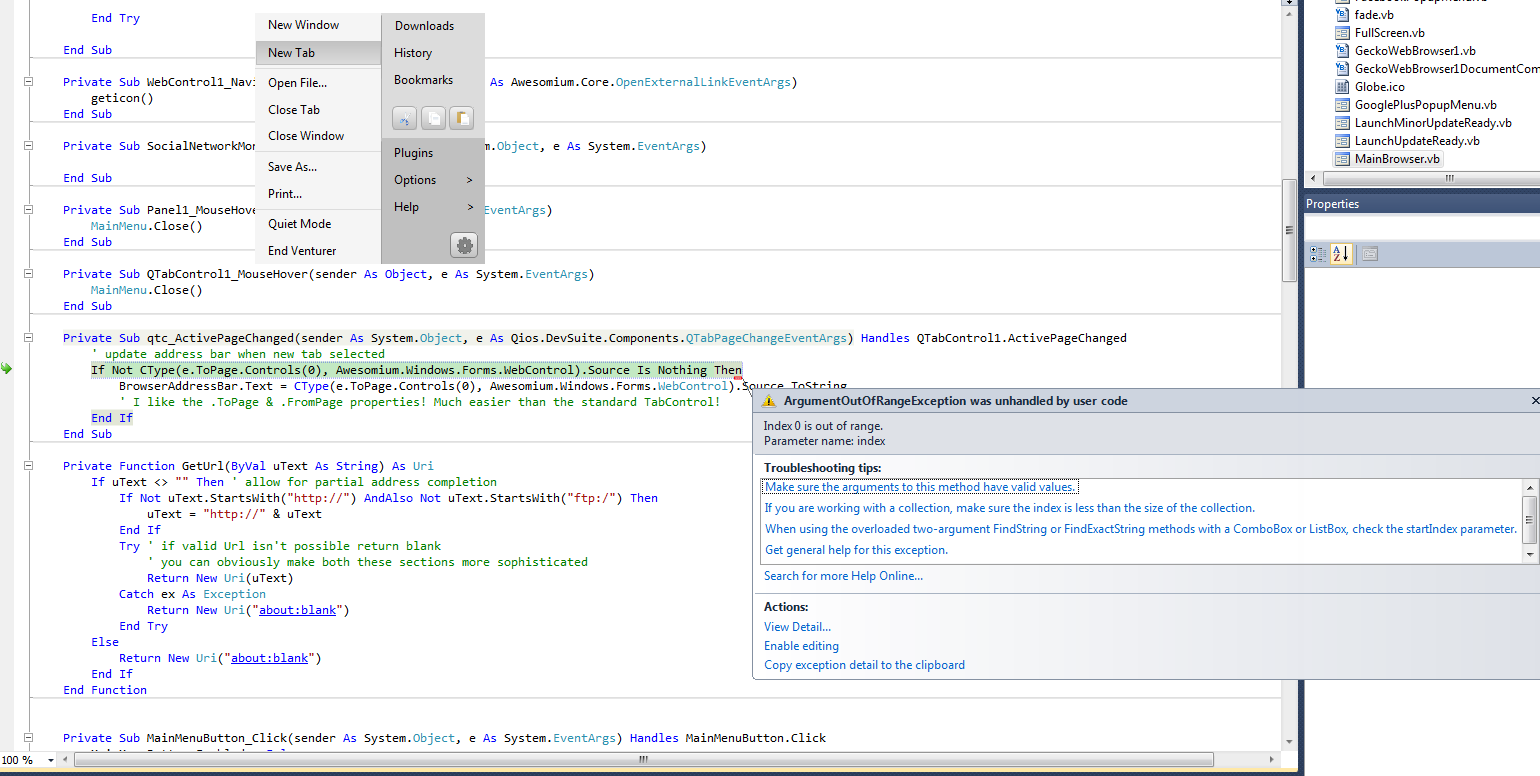Screen dimensions: 1540x776
Task: Click the Copy icon in Venturer menu
Action: 433,118
